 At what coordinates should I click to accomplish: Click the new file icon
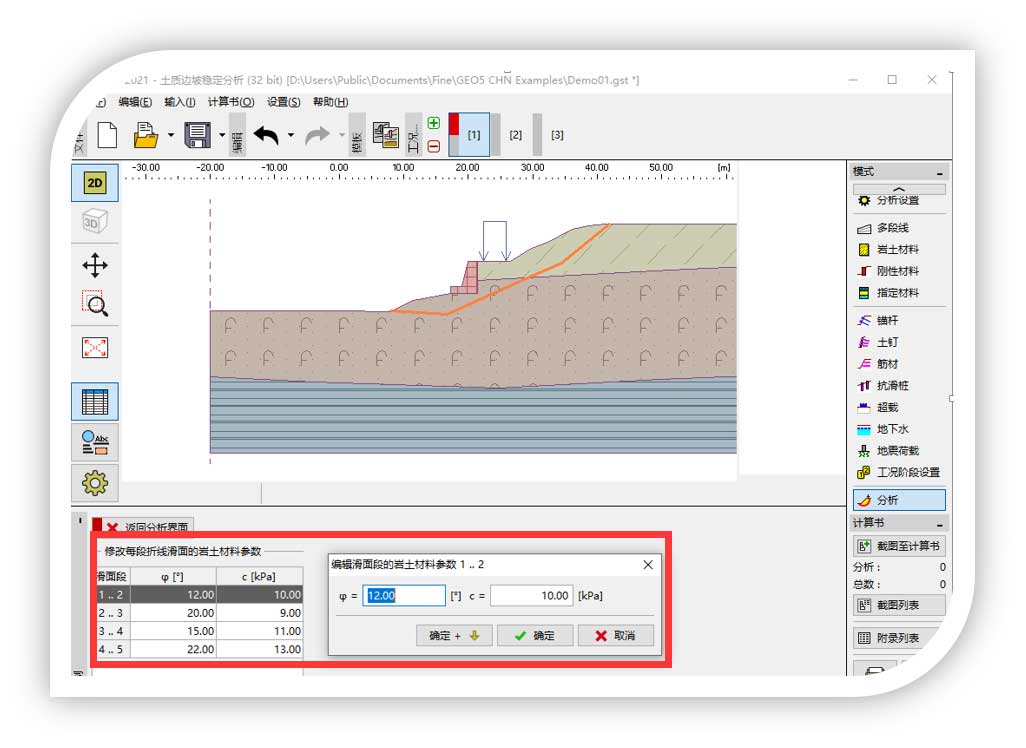point(107,135)
